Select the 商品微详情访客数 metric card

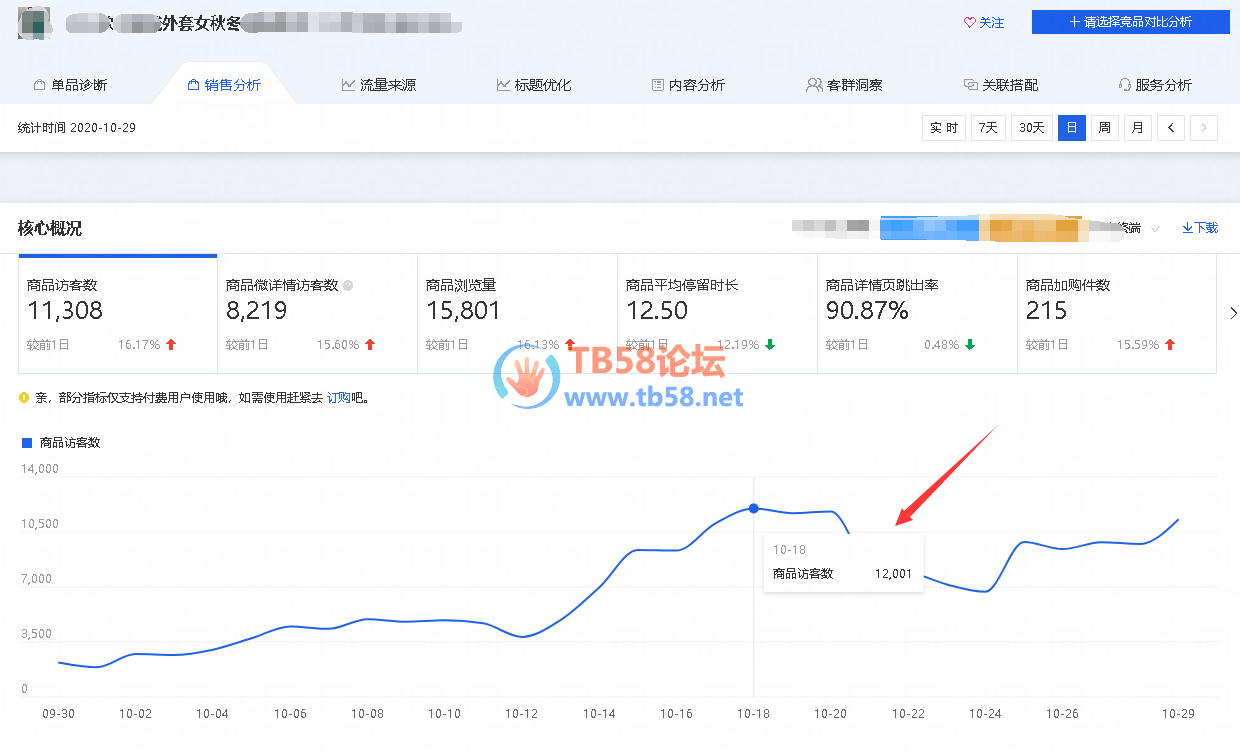[x=317, y=314]
